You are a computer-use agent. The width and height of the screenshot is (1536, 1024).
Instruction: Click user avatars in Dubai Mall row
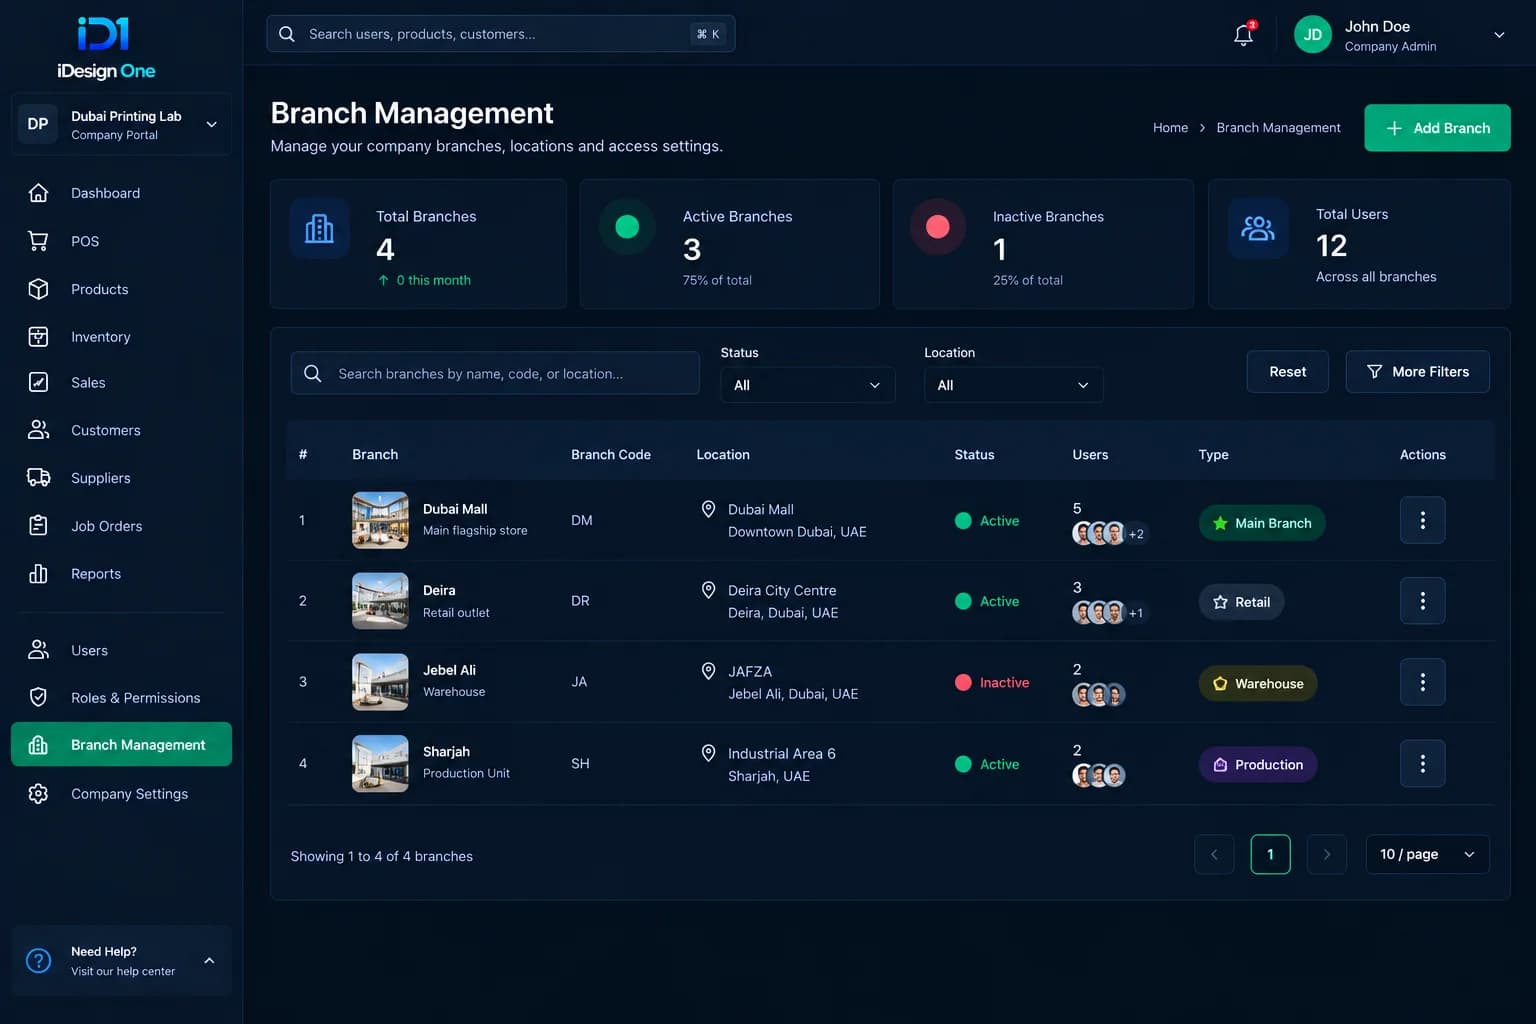(1108, 533)
